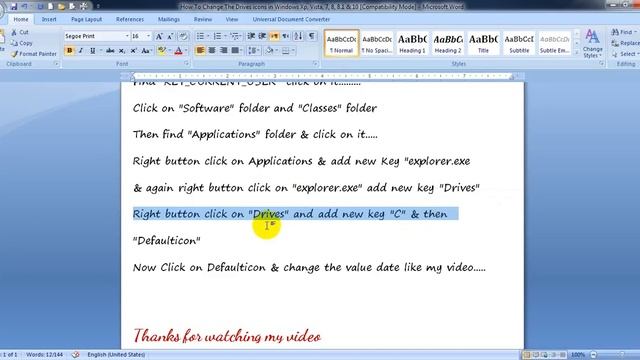Click the 100% zoom level
The width and height of the screenshot is (640, 360).
point(578,355)
